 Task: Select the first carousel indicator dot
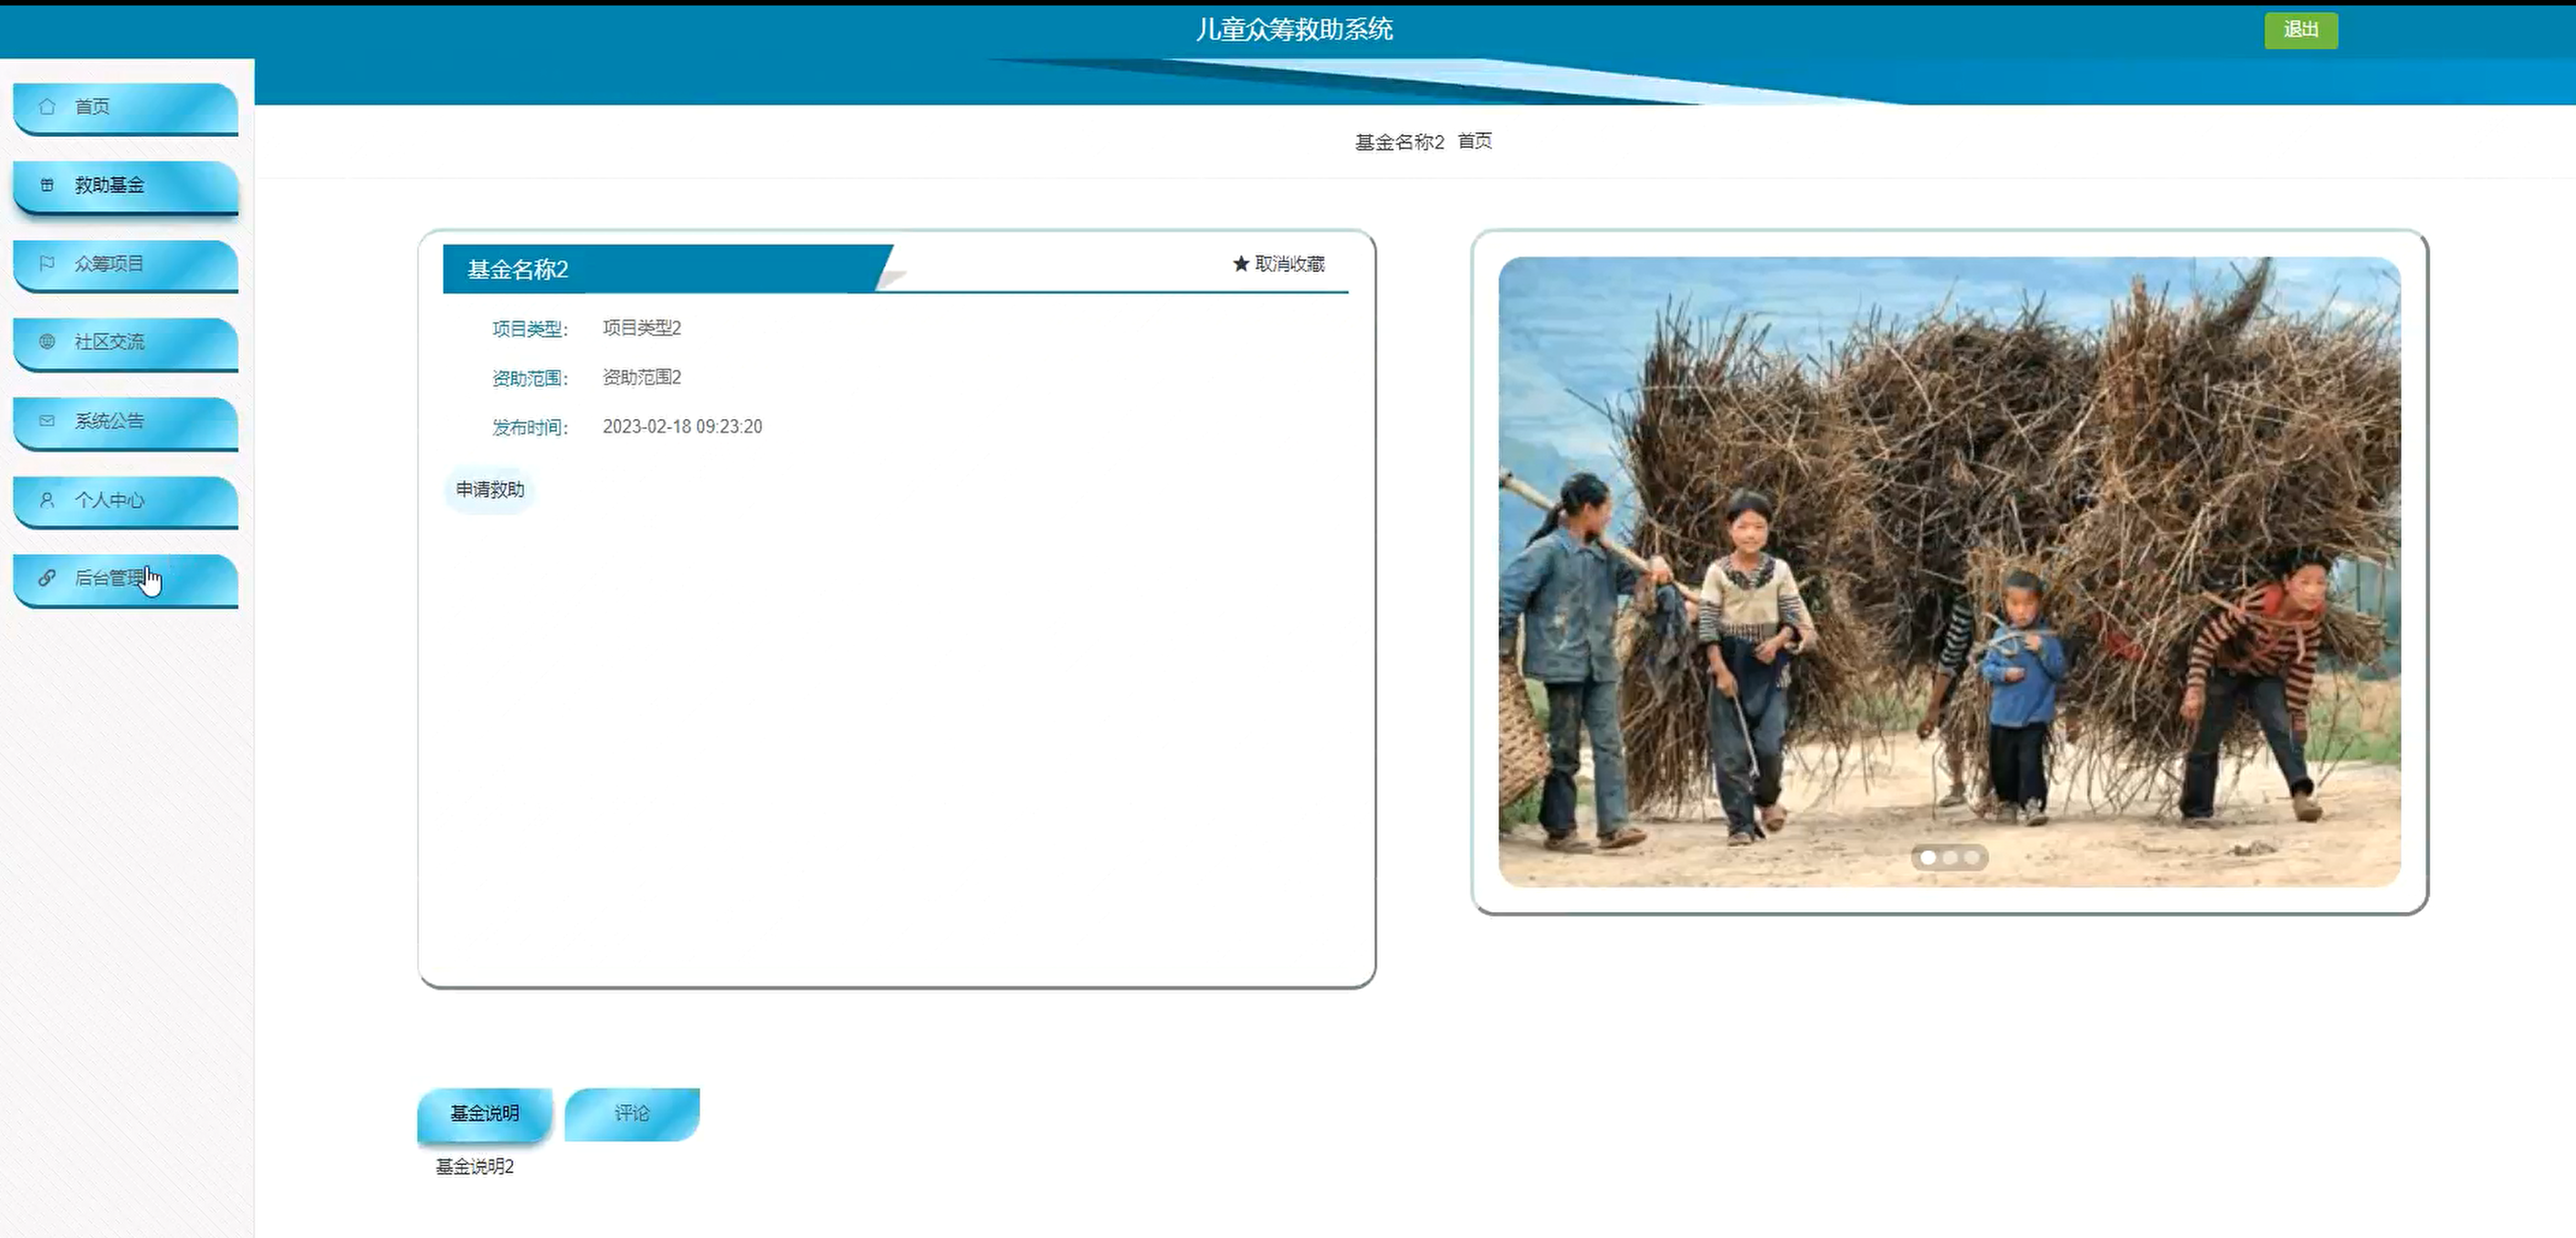click(1928, 857)
